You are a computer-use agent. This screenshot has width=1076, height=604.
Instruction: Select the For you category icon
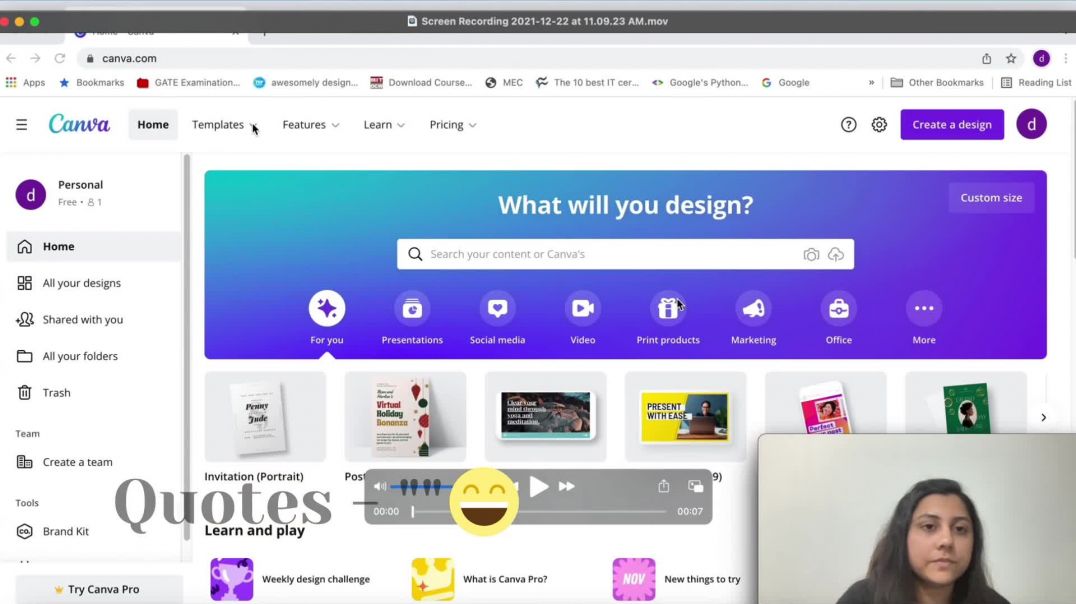tap(327, 308)
